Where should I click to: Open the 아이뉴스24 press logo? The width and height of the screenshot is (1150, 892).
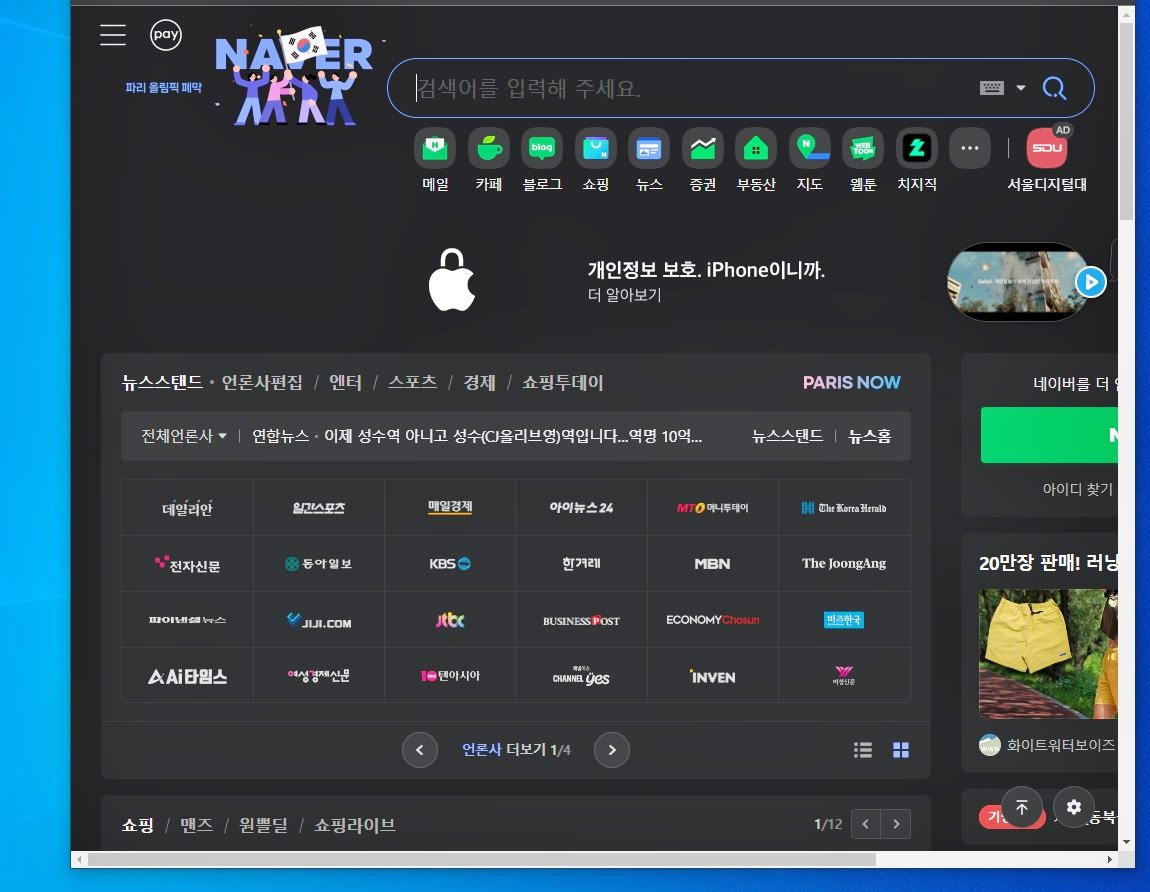pyautogui.click(x=581, y=508)
